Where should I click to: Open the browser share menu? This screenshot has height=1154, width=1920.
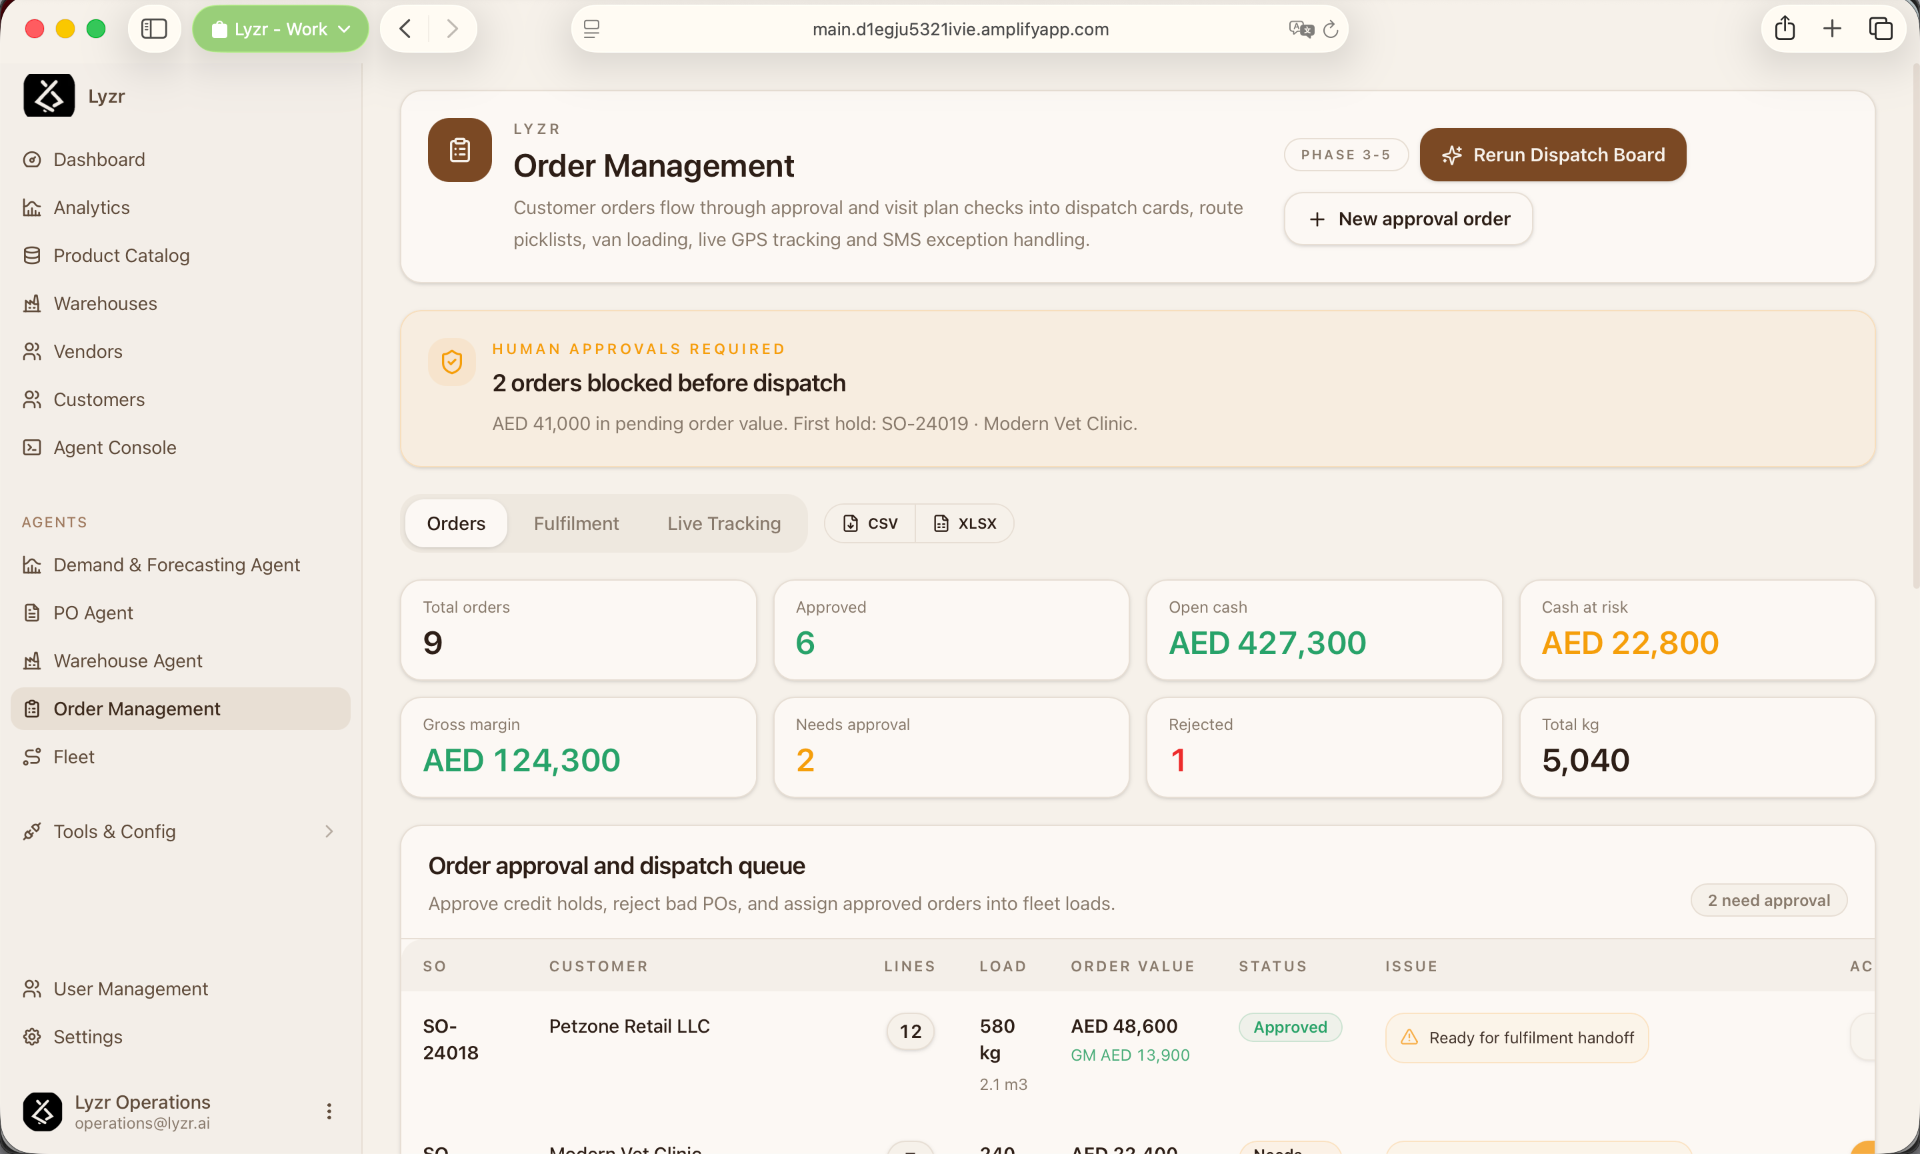[x=1785, y=29]
